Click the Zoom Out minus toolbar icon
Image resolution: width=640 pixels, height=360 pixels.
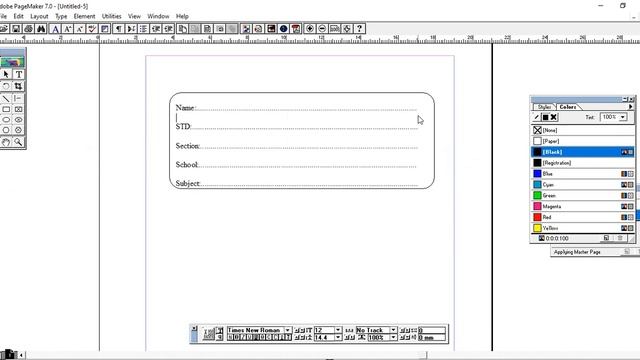click(x=322, y=29)
